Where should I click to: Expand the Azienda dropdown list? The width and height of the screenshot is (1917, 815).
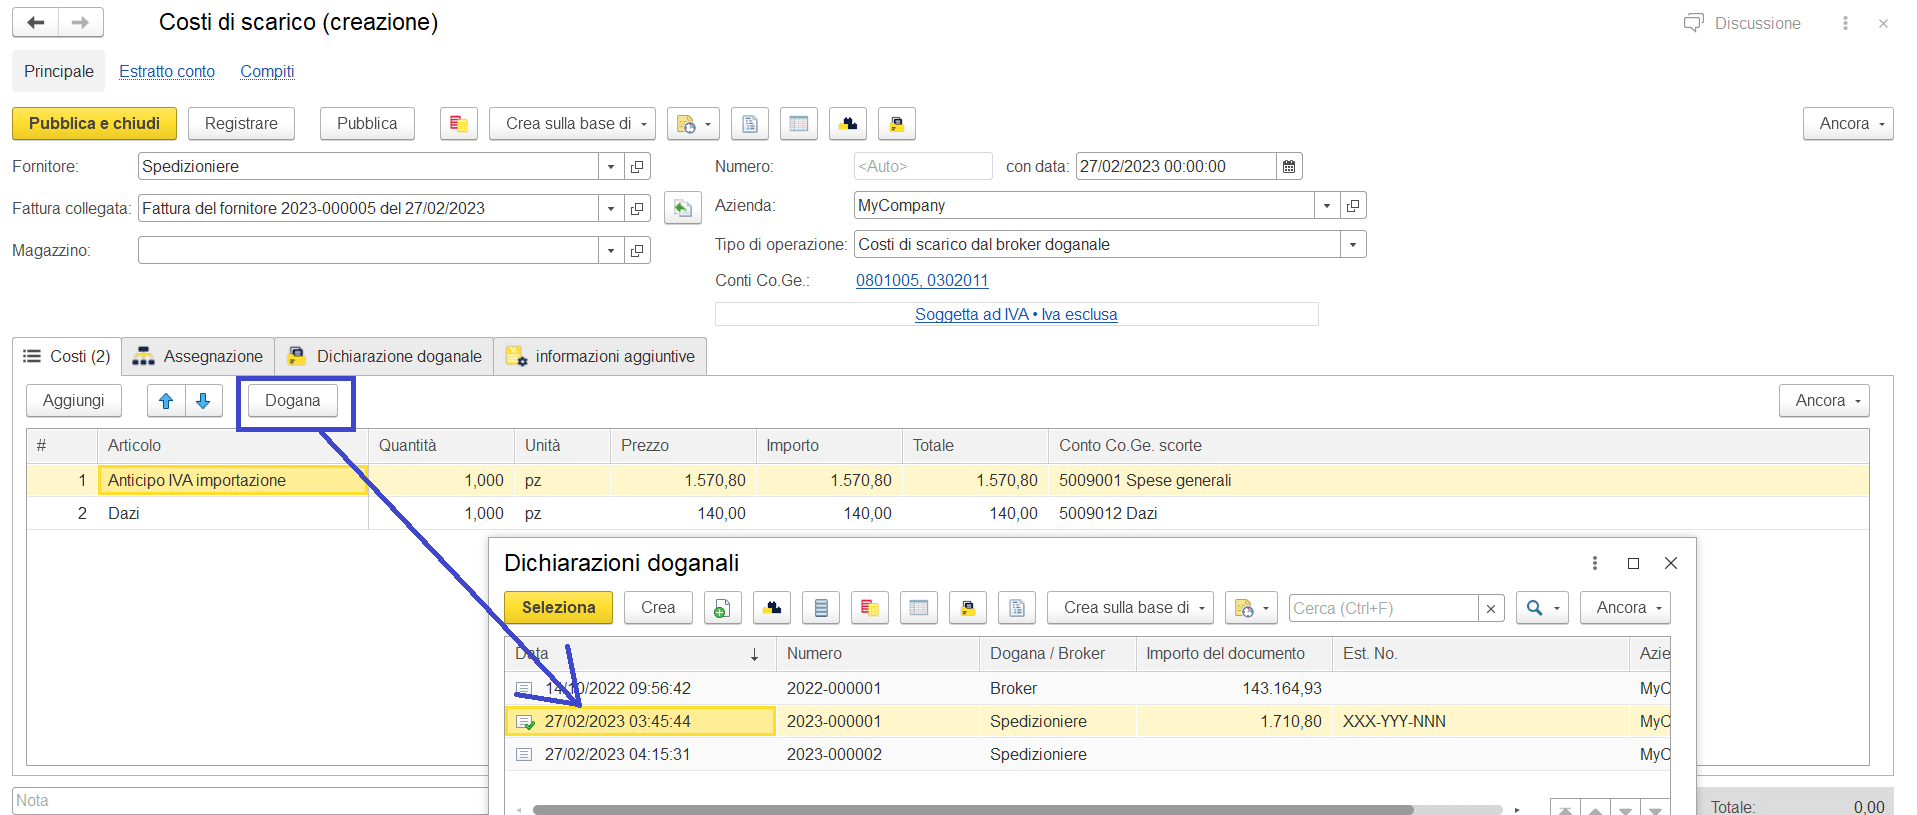[x=1327, y=206]
